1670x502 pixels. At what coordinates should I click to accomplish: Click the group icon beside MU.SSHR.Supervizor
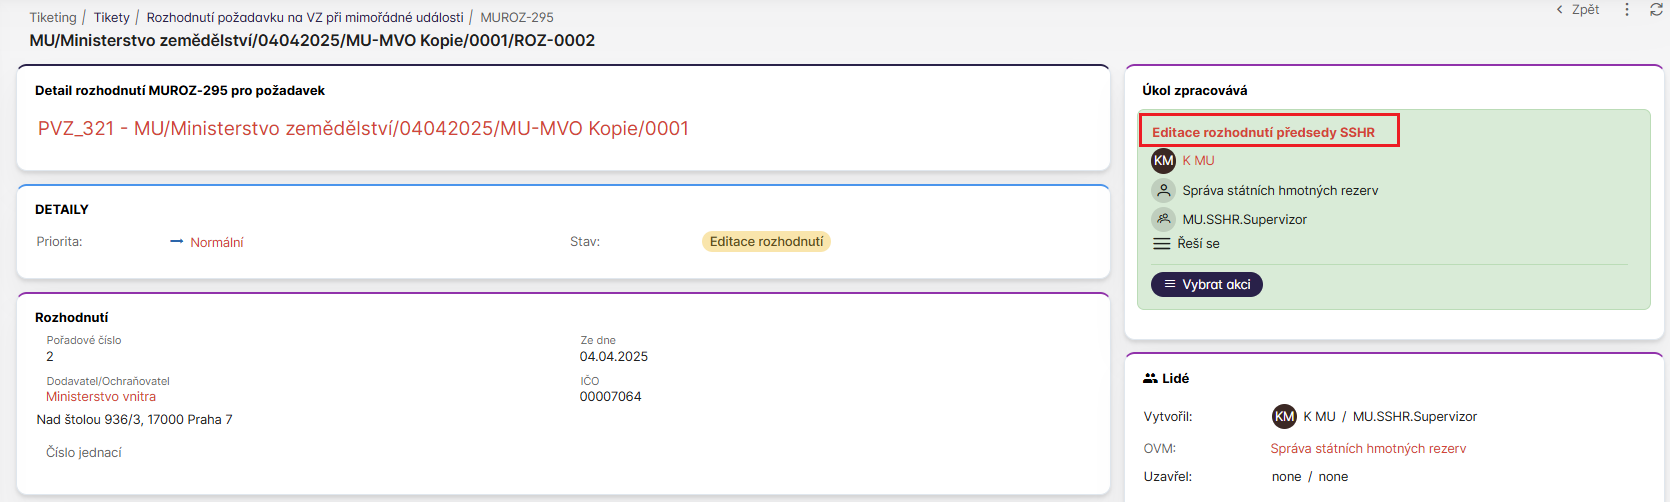click(x=1163, y=219)
